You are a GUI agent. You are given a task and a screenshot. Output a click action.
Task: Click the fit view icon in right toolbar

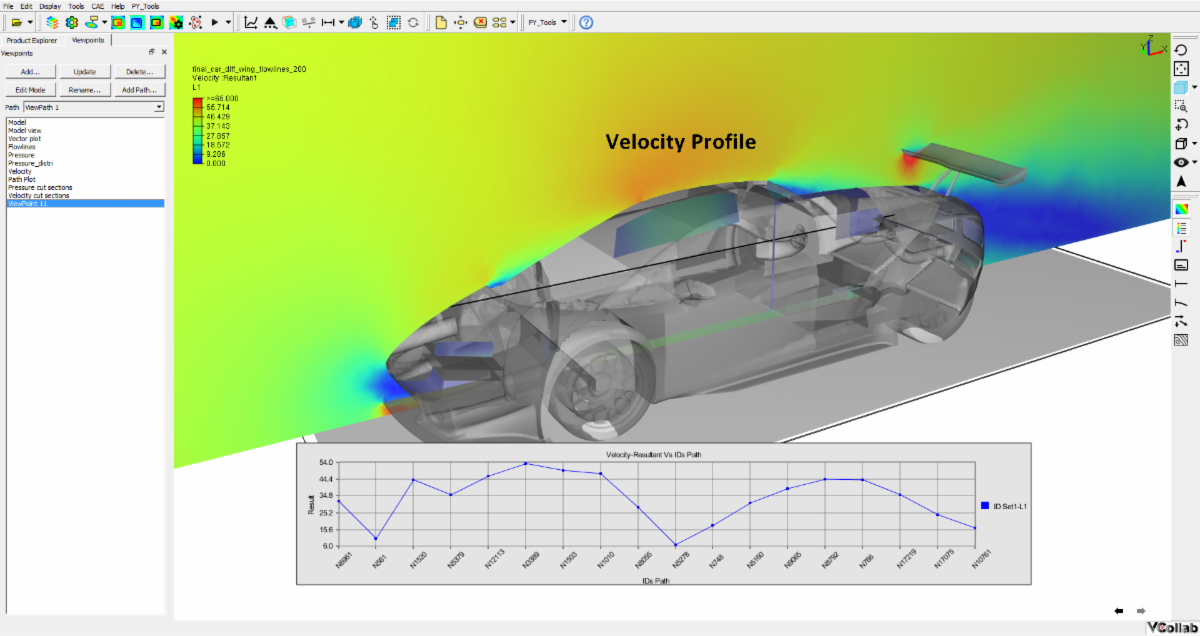click(1181, 68)
